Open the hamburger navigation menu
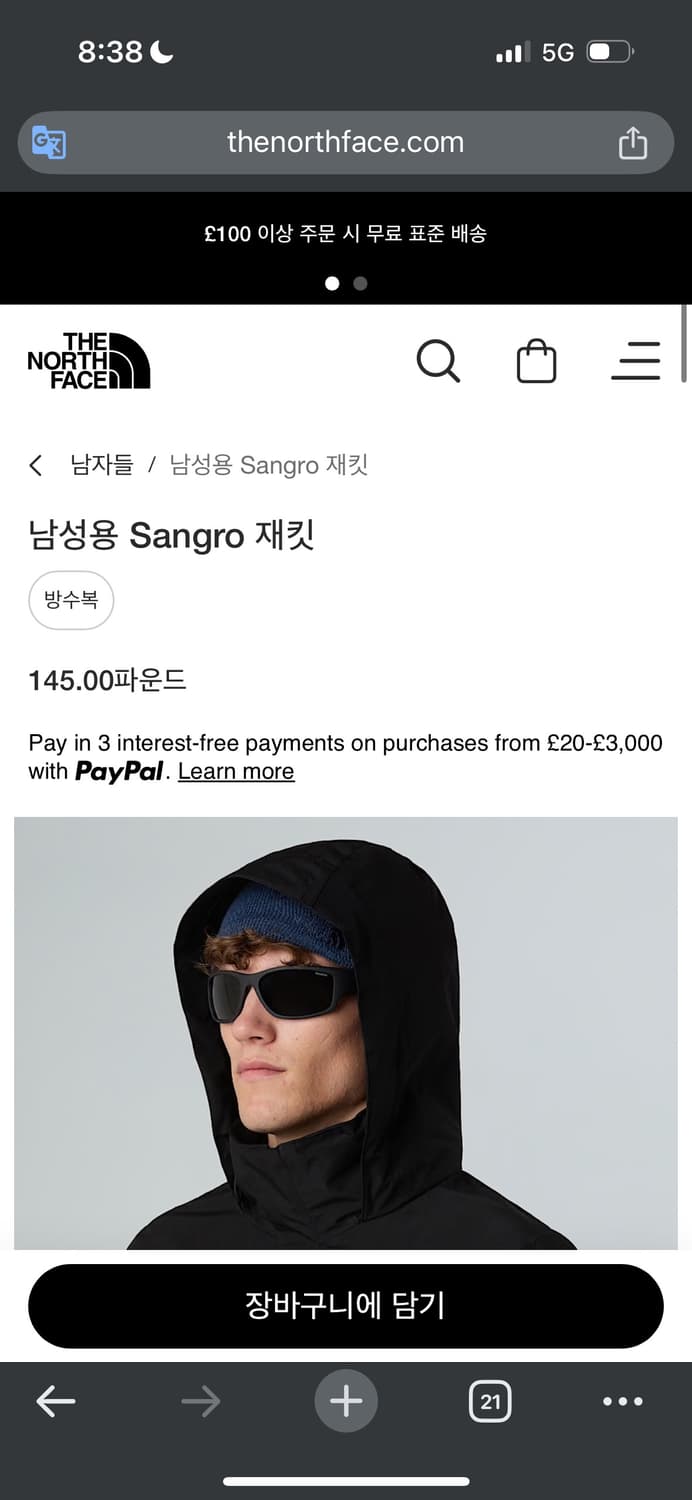 (x=636, y=361)
